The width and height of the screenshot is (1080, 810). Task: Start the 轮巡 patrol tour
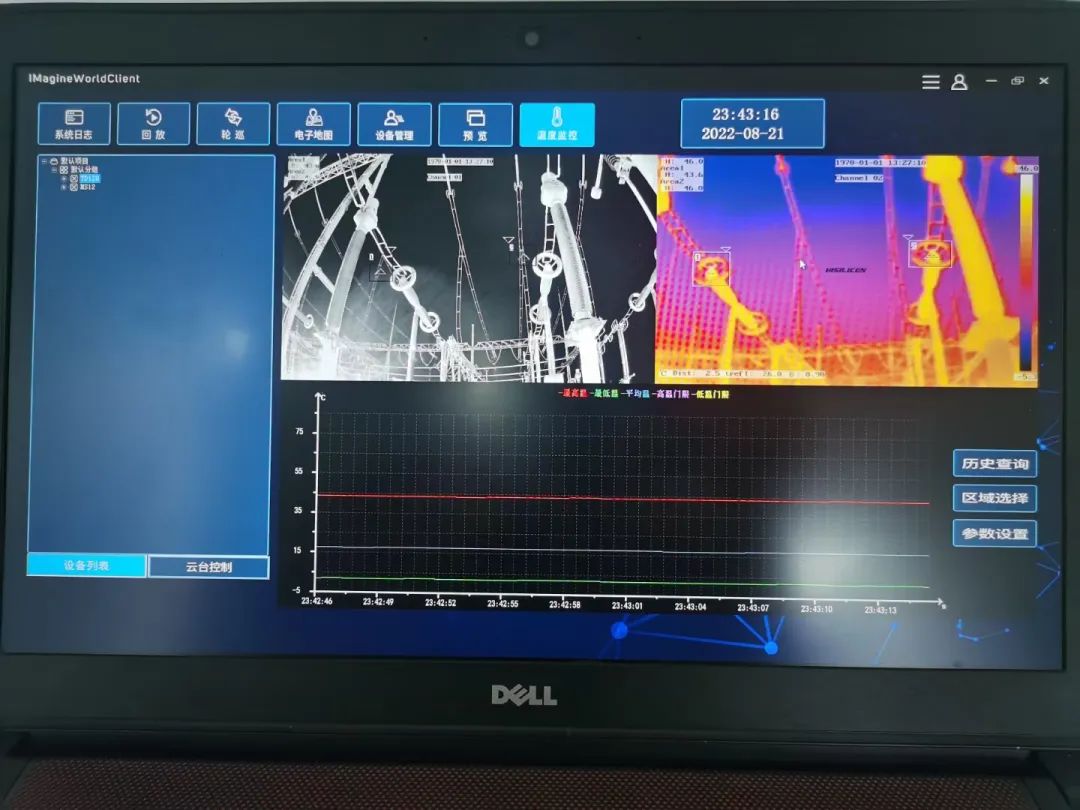pyautogui.click(x=233, y=124)
